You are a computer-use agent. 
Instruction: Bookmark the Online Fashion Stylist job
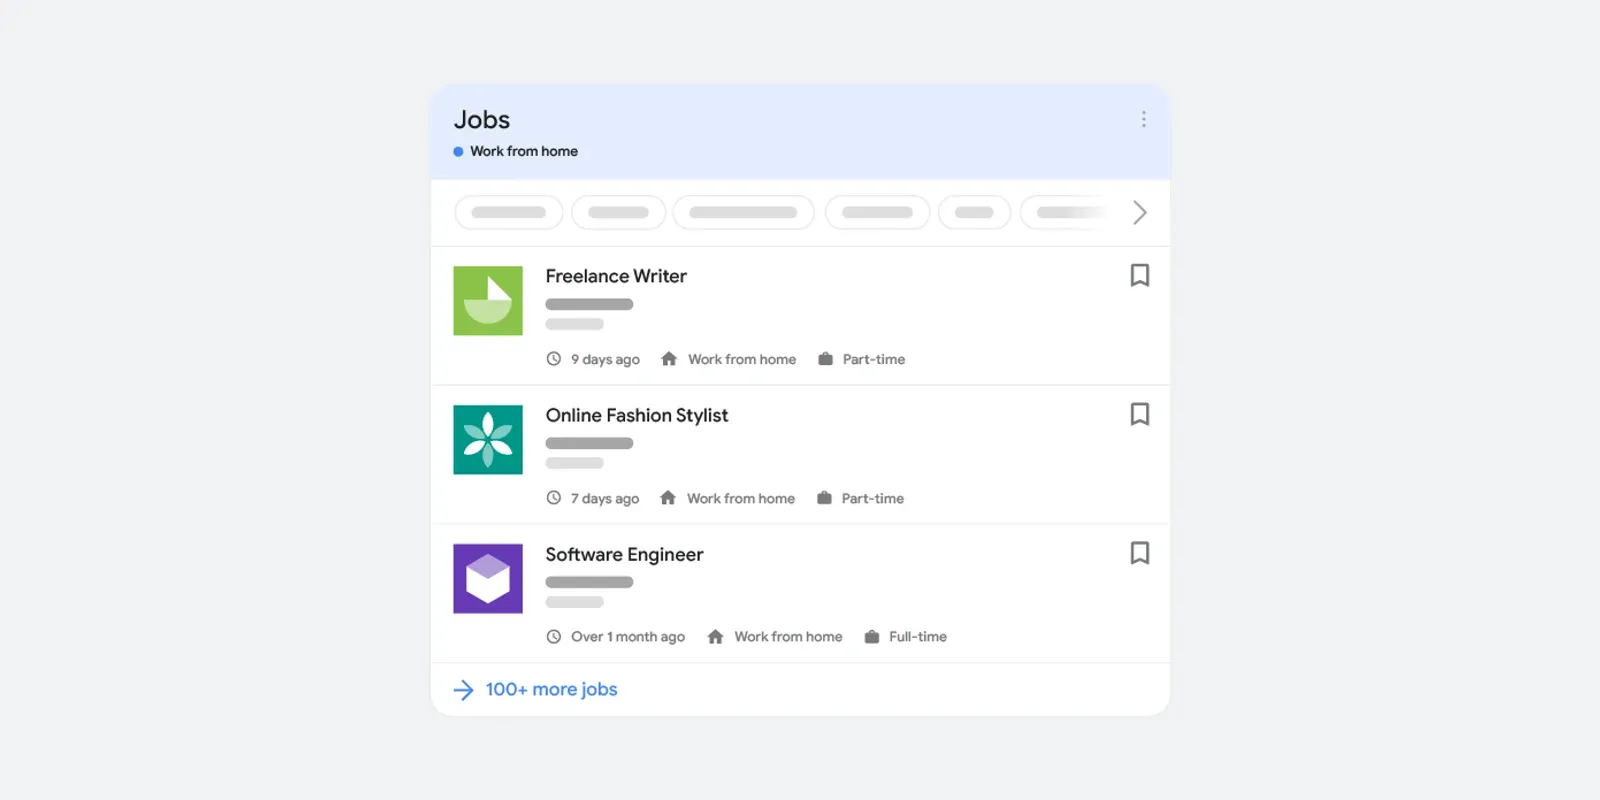point(1139,414)
